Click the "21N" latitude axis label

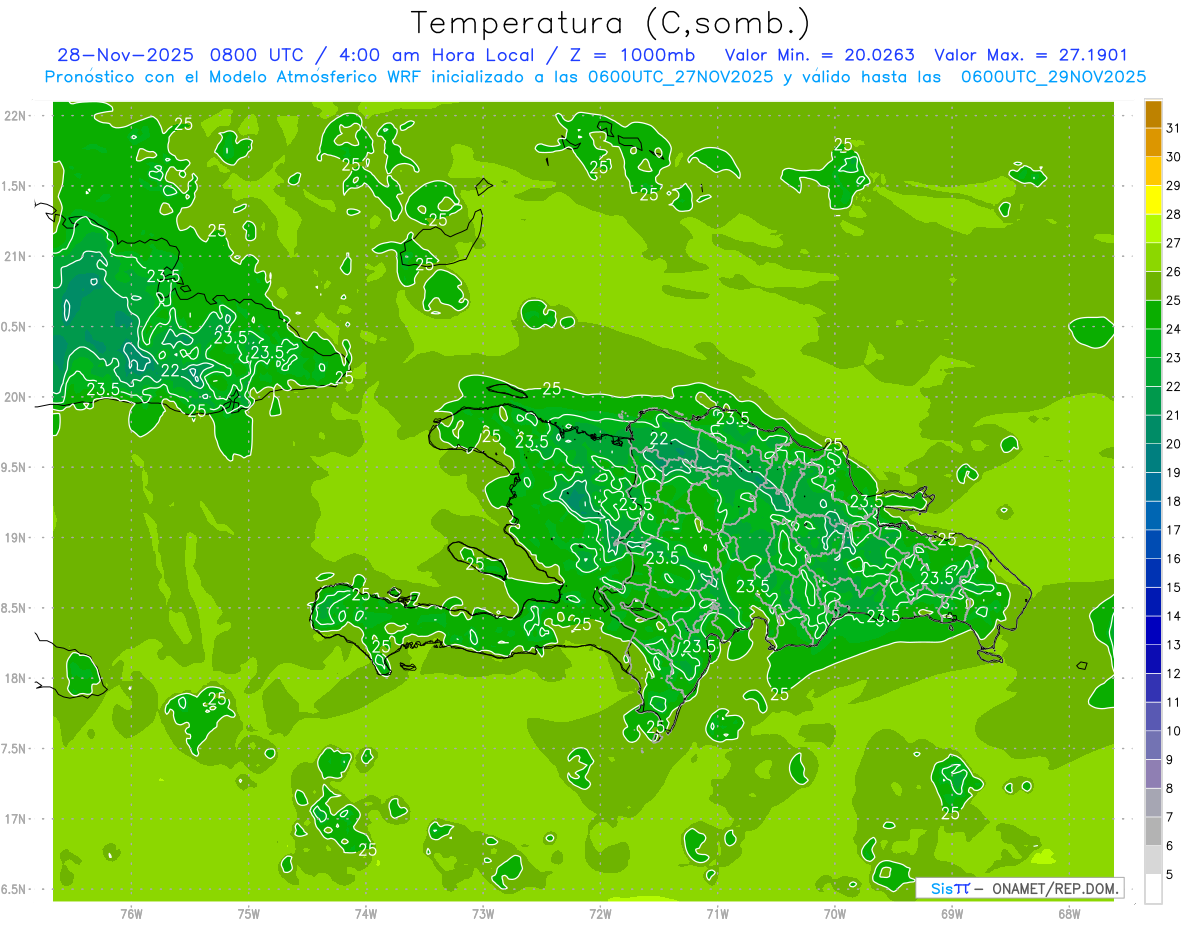pyautogui.click(x=16, y=256)
